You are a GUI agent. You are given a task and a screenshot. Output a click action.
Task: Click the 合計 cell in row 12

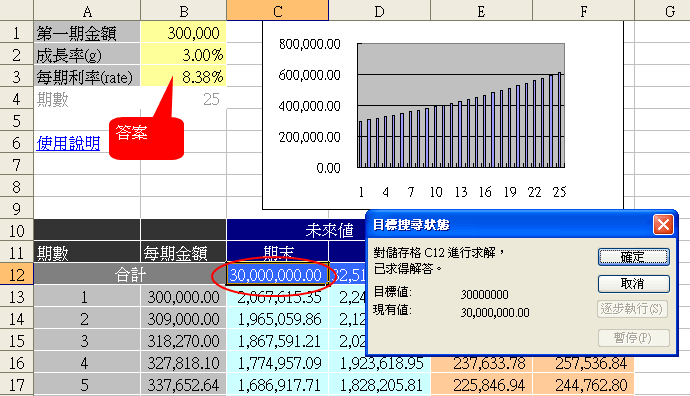click(x=130, y=275)
